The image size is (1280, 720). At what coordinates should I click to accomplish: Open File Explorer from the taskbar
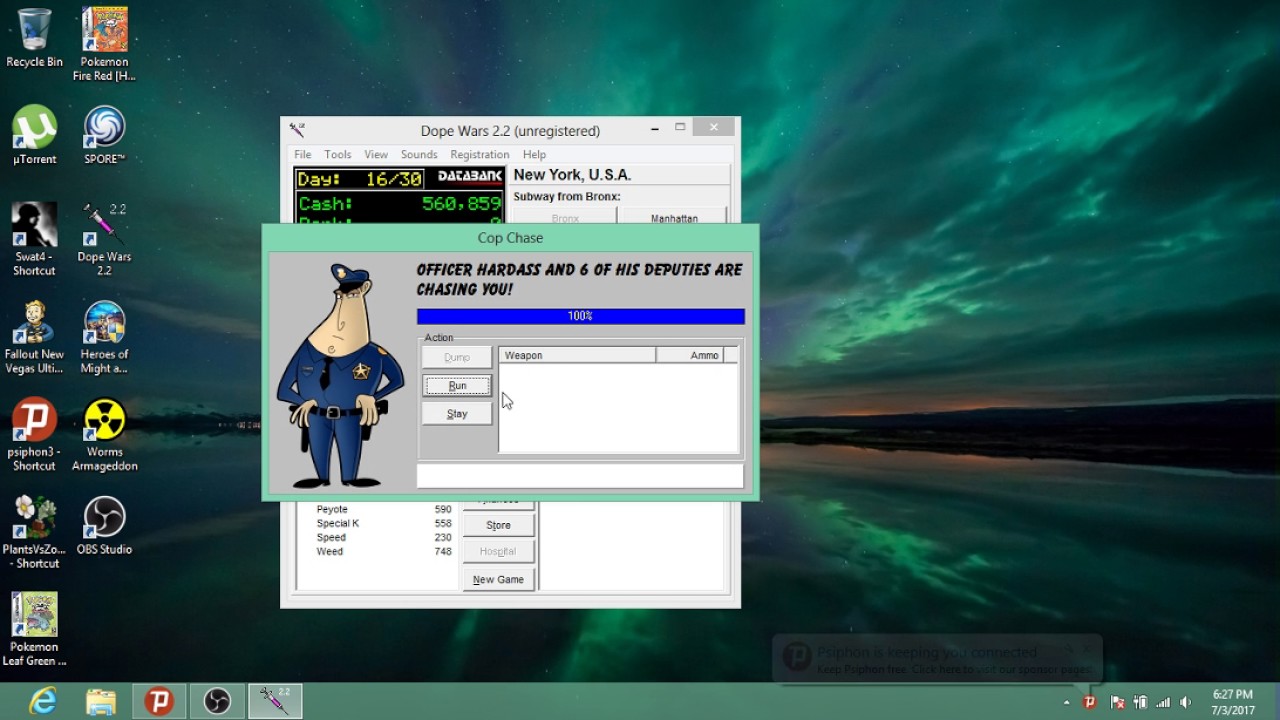coord(101,702)
